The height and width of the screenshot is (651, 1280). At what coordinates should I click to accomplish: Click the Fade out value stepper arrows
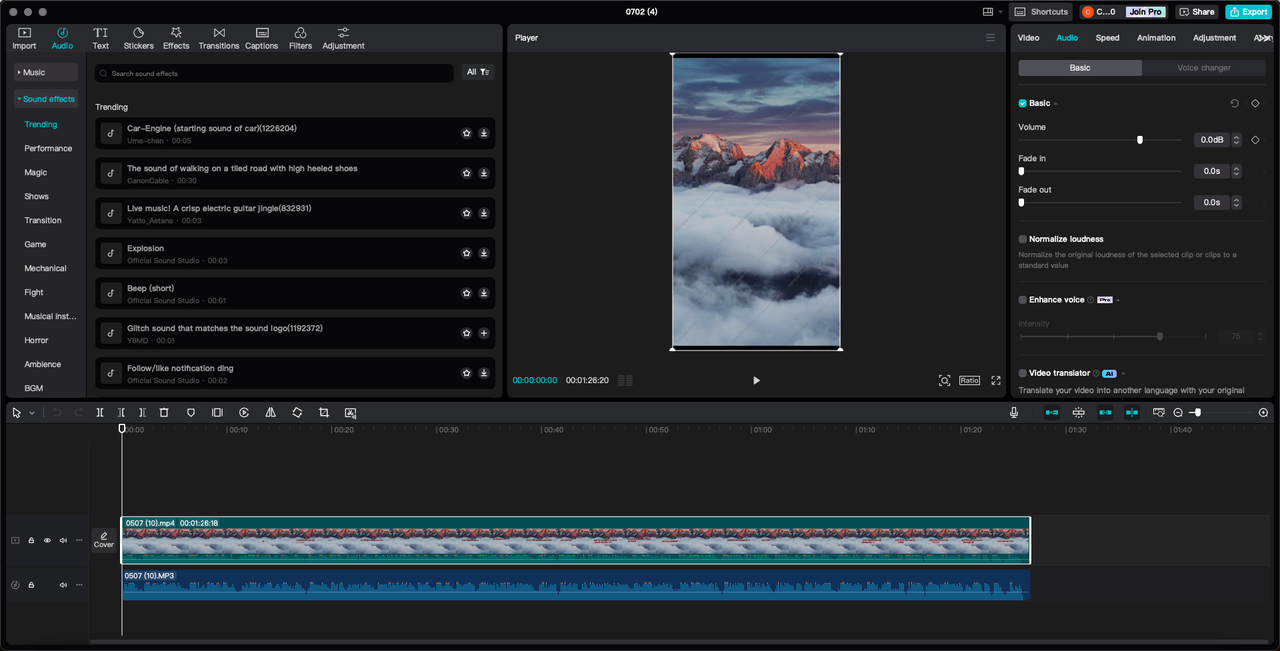tap(1236, 202)
